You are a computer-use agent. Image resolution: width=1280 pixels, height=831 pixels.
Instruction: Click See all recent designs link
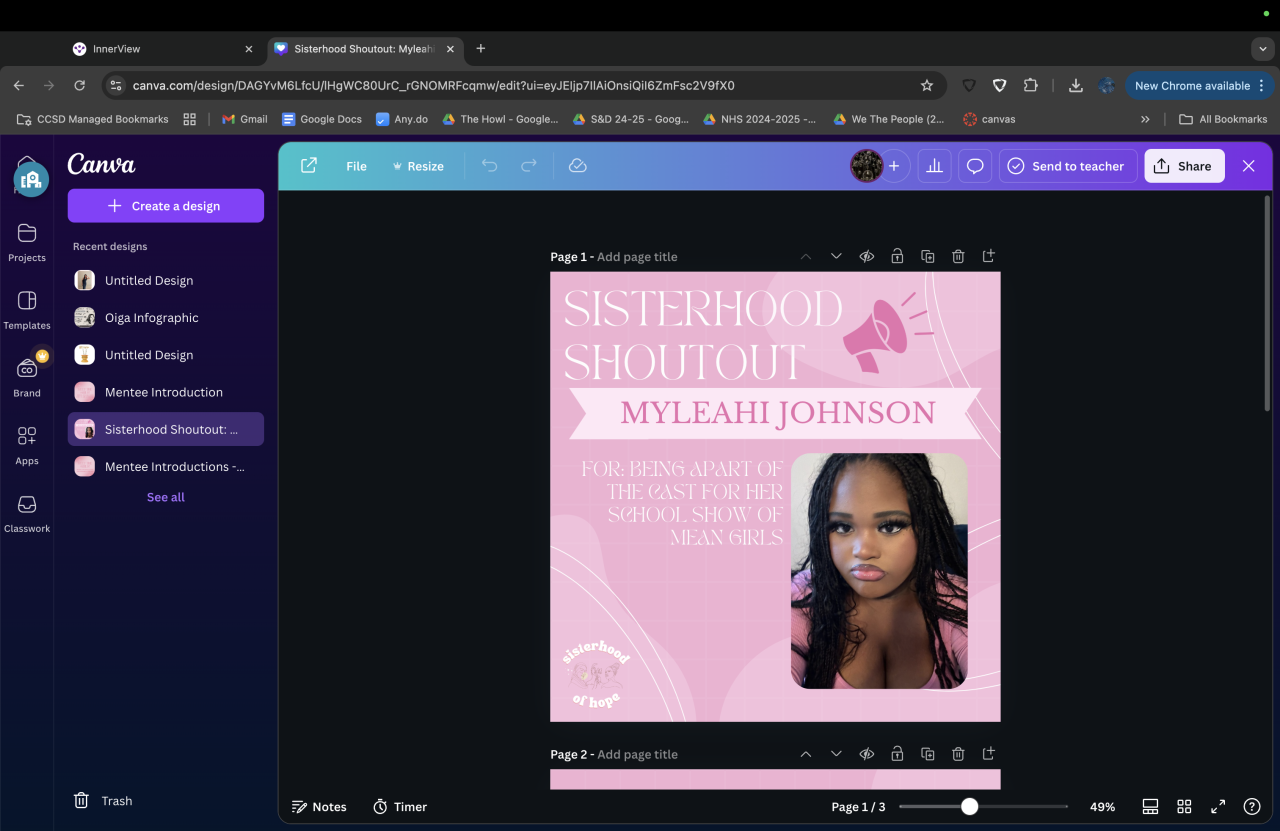tap(166, 497)
